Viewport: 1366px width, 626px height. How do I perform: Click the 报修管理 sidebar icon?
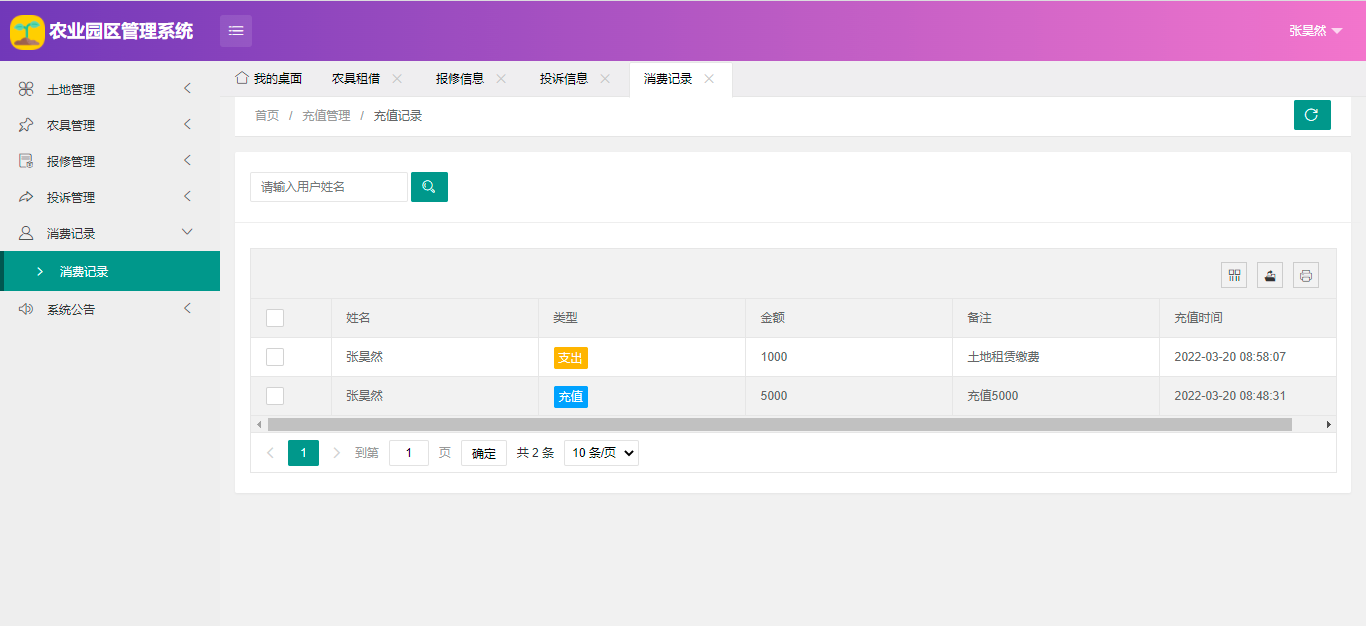click(x=26, y=161)
